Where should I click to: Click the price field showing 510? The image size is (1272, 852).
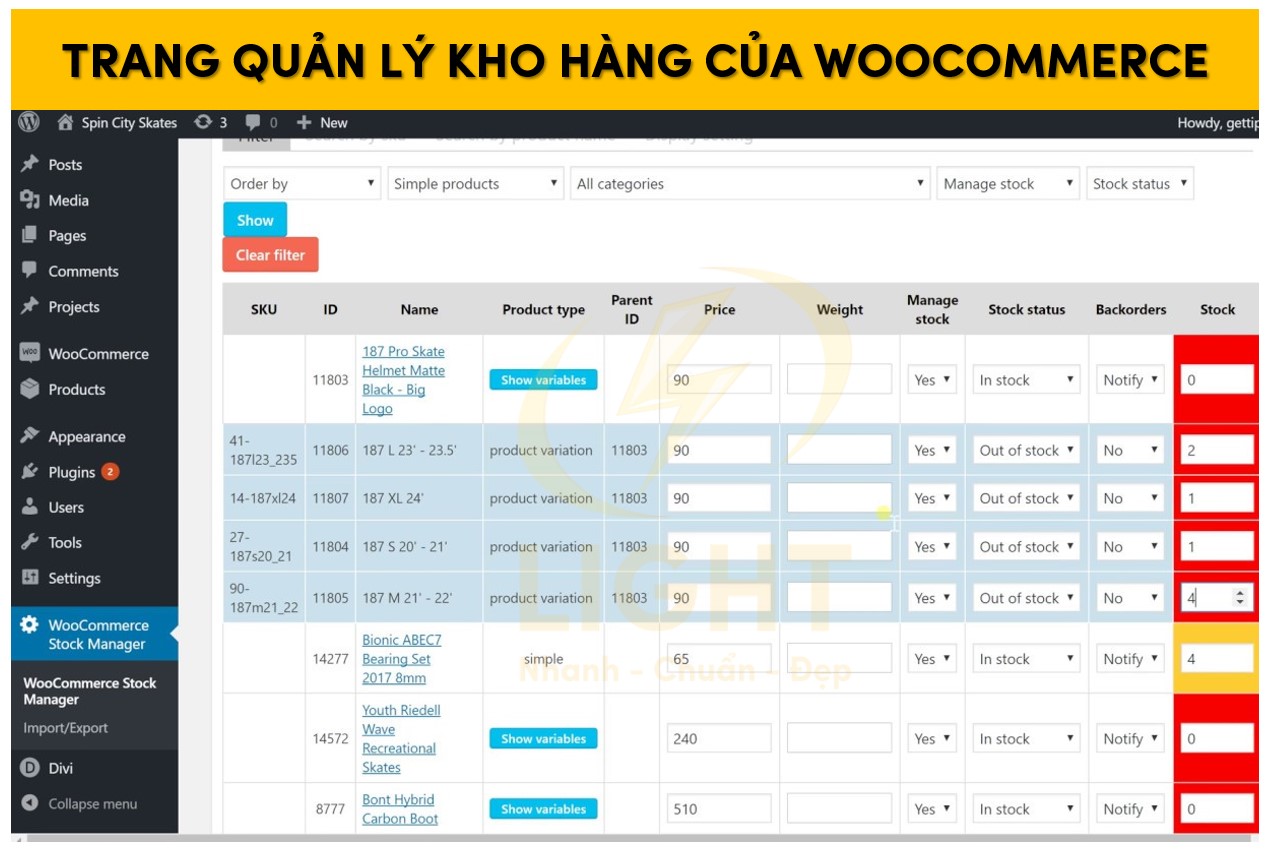tap(719, 809)
